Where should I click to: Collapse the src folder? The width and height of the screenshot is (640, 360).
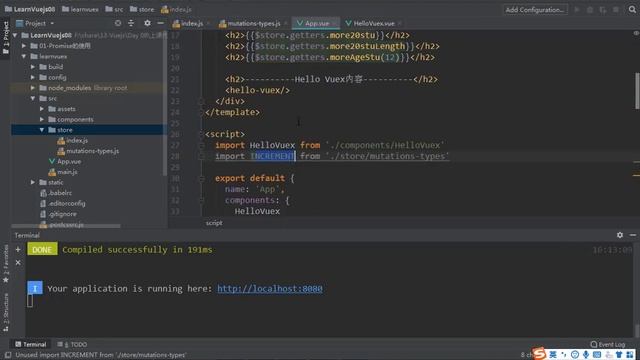[33, 98]
